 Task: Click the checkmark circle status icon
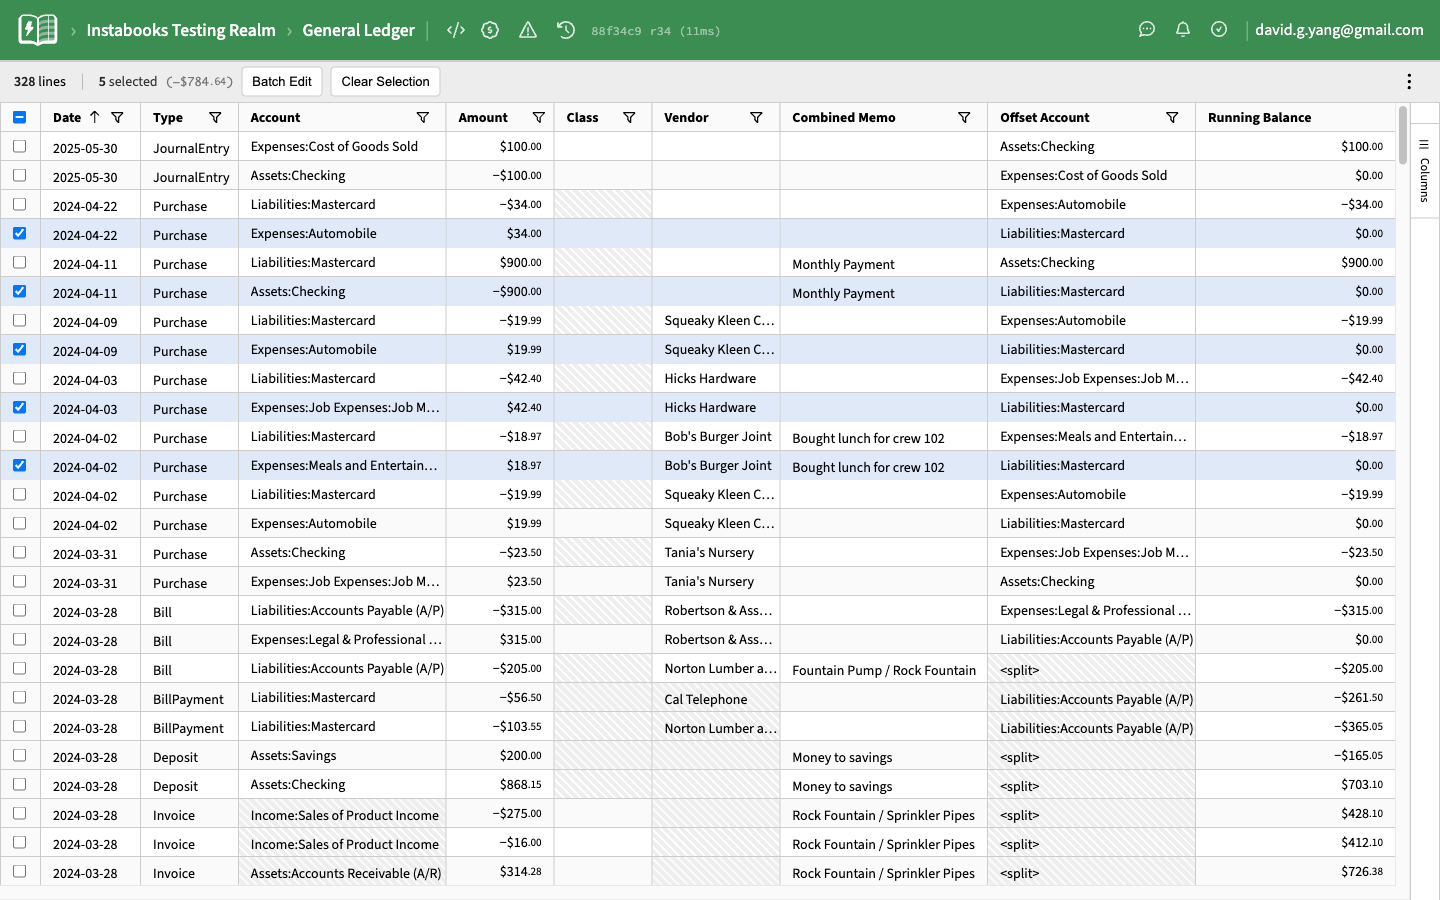pyautogui.click(x=1219, y=30)
